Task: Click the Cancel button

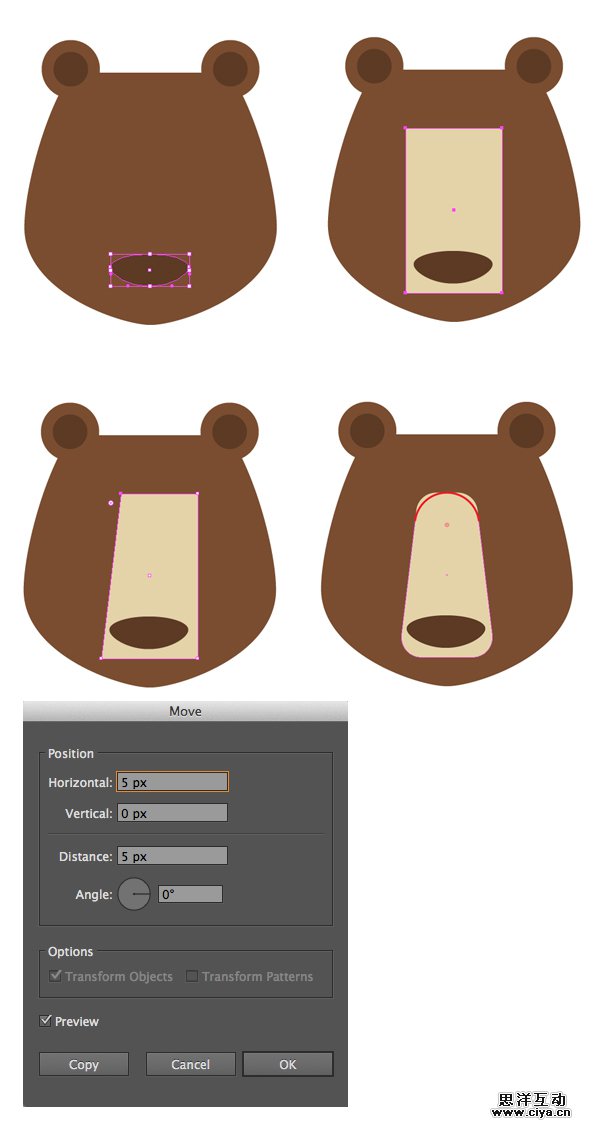Action: (x=190, y=1064)
